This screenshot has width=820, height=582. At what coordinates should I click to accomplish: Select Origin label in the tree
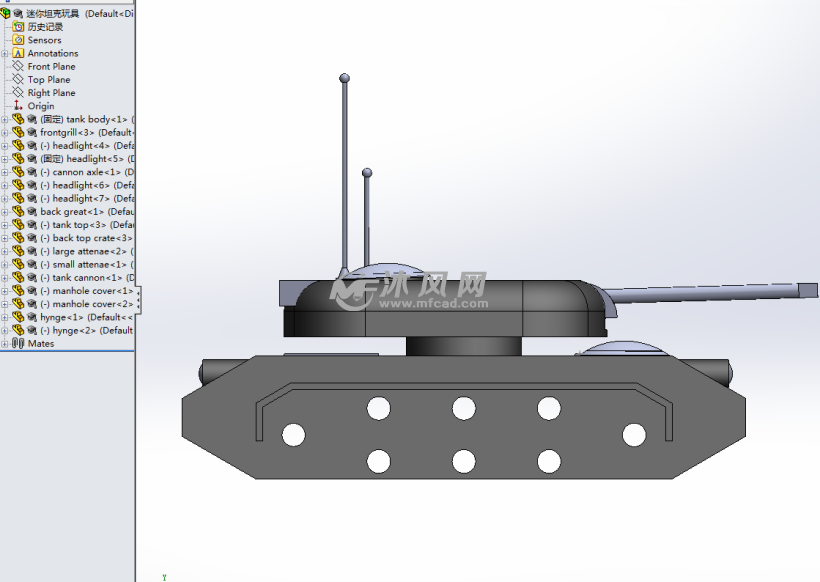[41, 106]
